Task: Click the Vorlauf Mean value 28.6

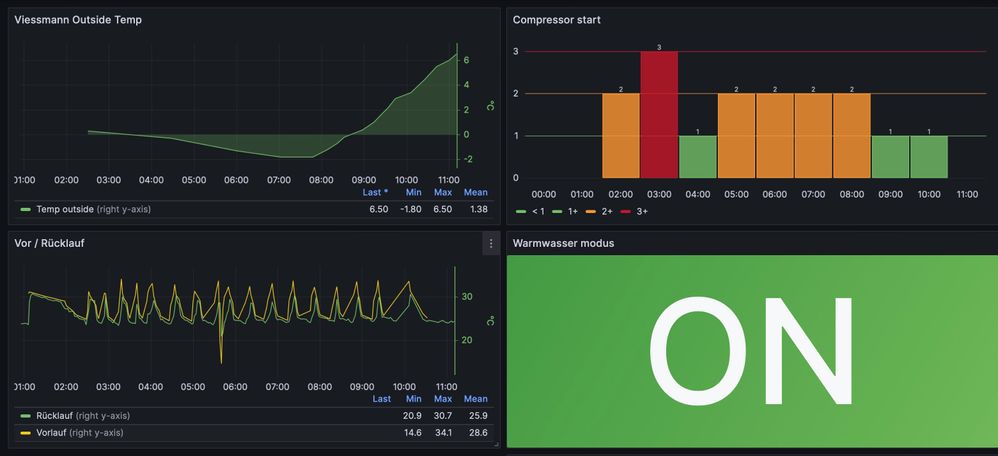Action: point(478,433)
